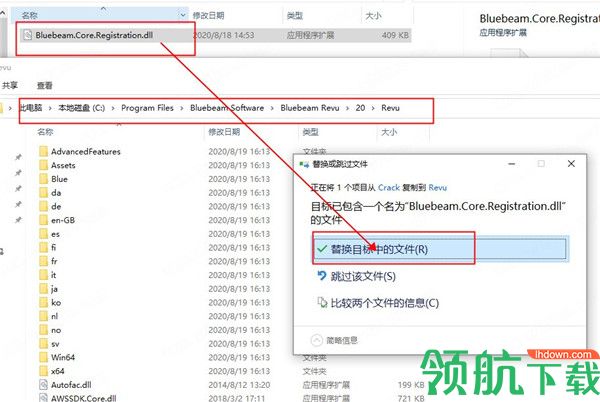The width and height of the screenshot is (600, 402).
Task: Close the replace or skip files dialog
Action: [571, 164]
